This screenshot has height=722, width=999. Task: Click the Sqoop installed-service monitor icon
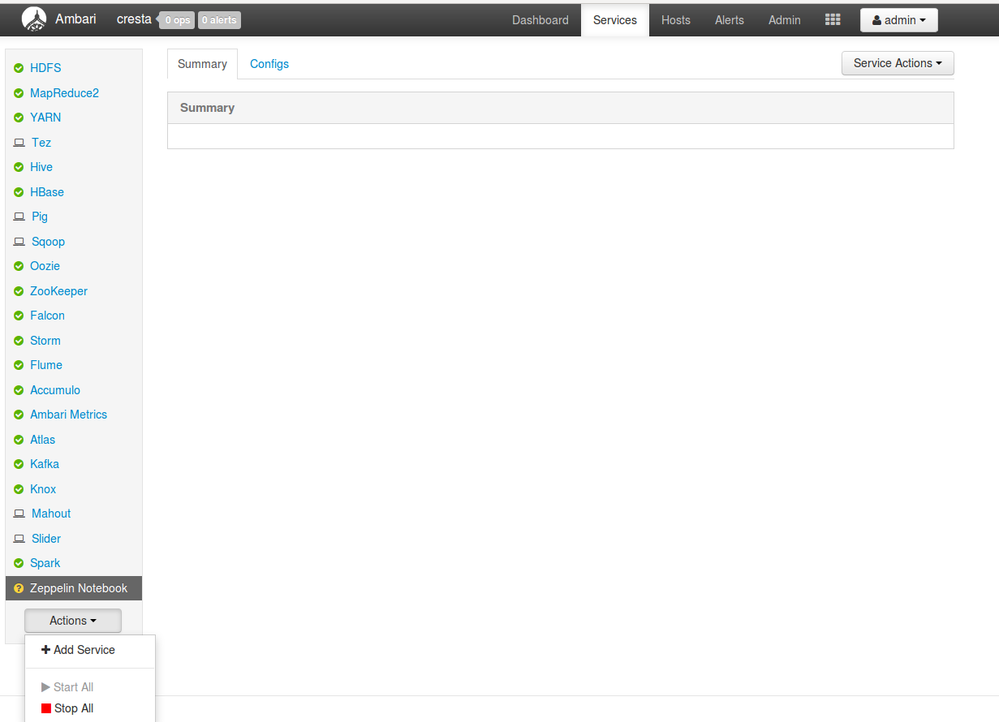tap(19, 241)
